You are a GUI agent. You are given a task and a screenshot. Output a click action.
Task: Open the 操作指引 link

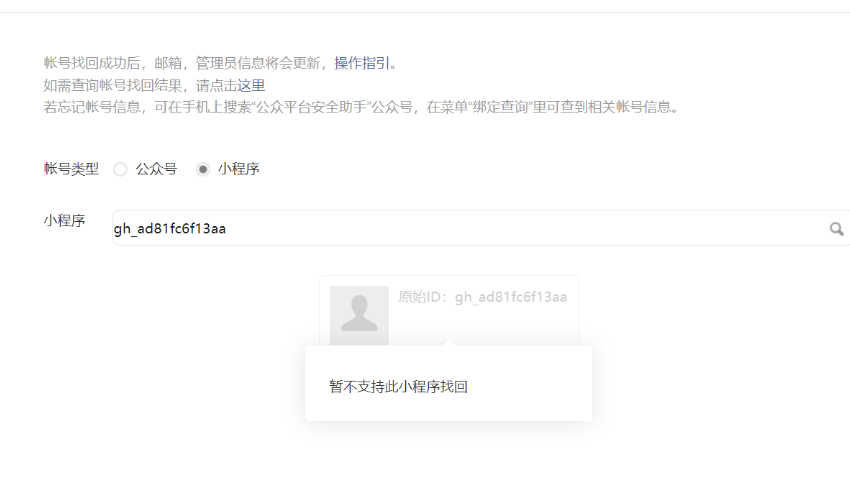click(362, 63)
